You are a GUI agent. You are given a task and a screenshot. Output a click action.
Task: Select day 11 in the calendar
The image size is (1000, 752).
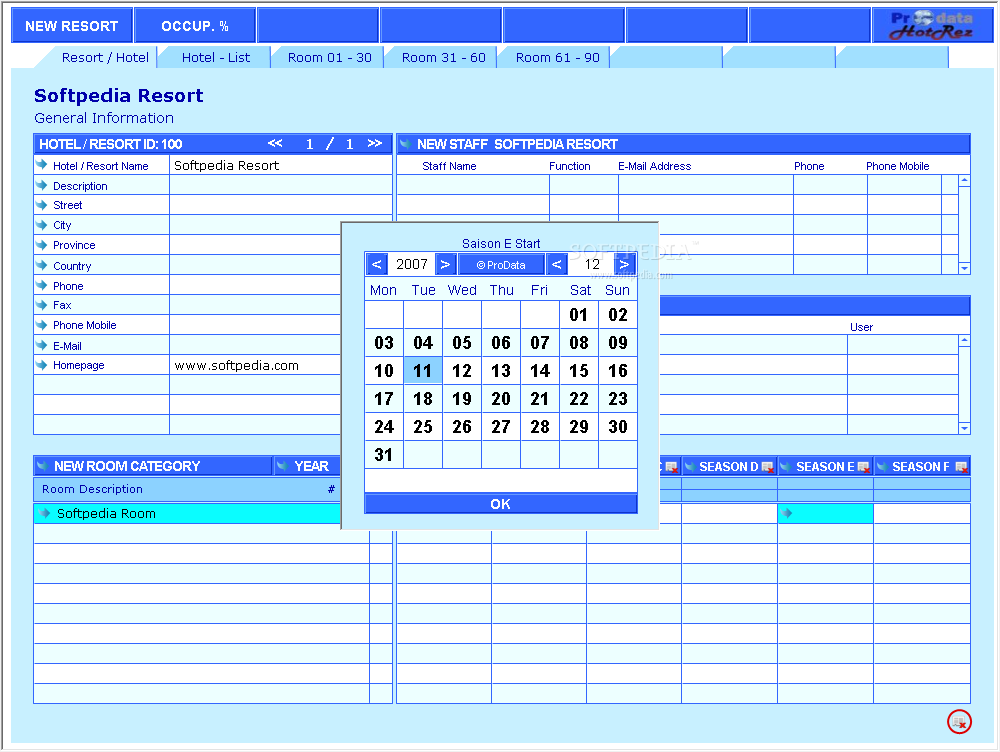(422, 371)
